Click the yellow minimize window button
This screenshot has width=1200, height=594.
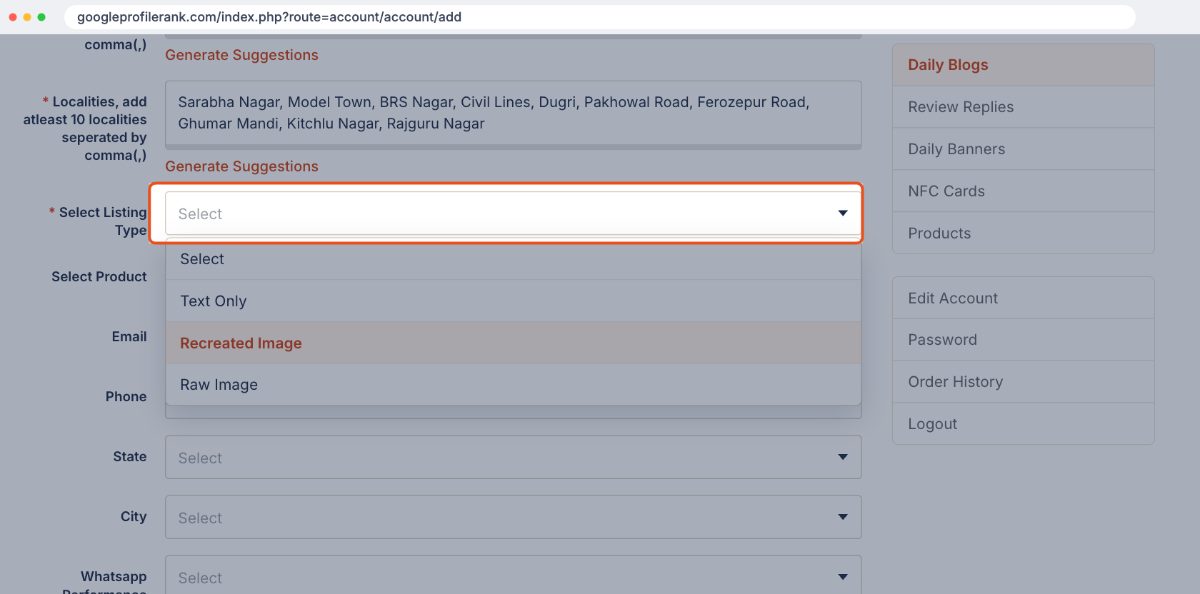[x=27, y=17]
